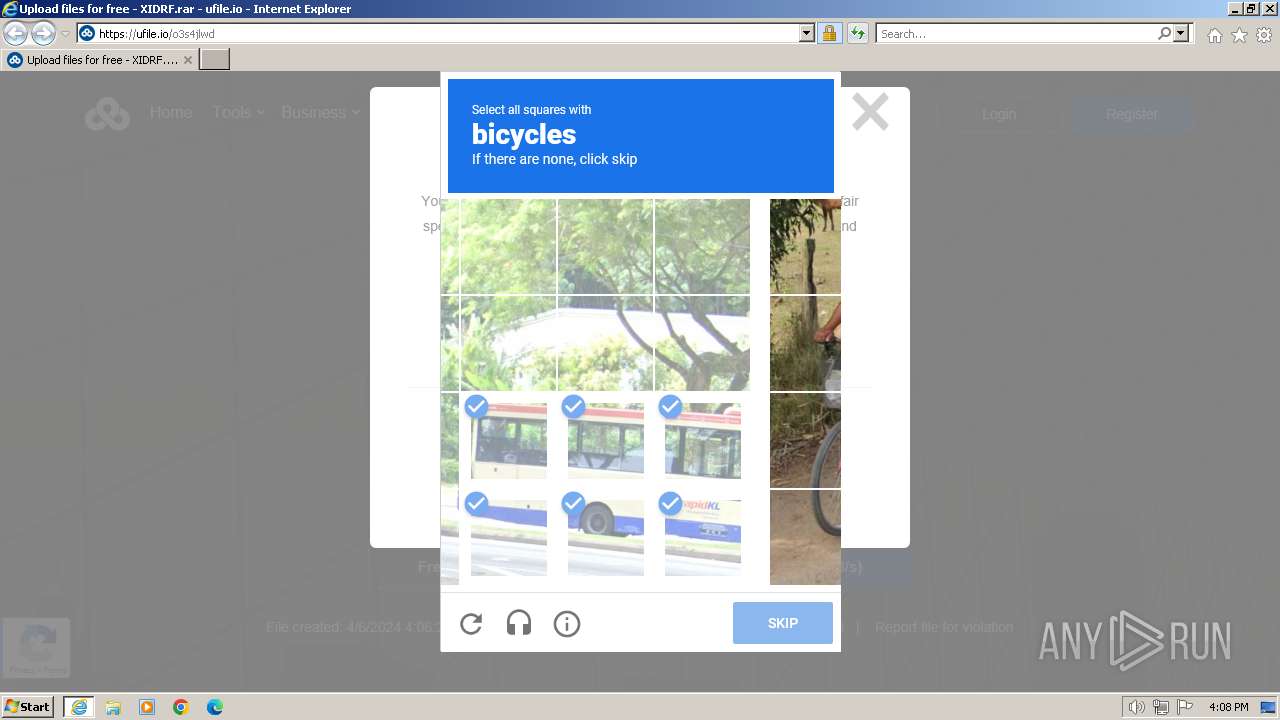Uncheck the tile directly above the bus wheel tile
Screen dimensions: 1280x720
(606, 440)
